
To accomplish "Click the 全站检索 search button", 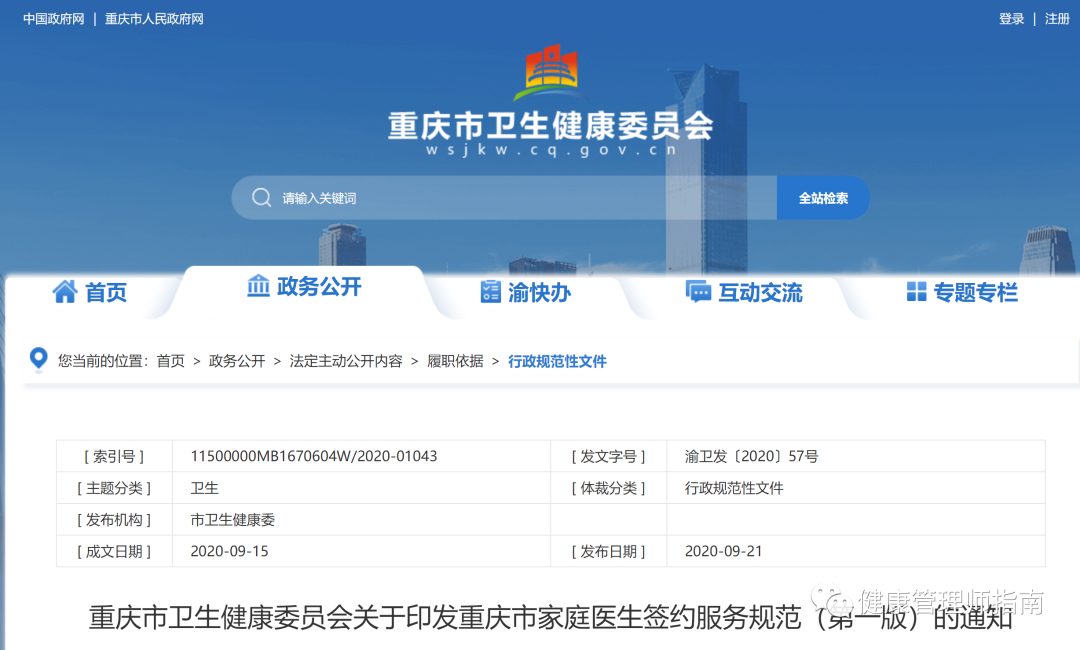I will tap(823, 198).
